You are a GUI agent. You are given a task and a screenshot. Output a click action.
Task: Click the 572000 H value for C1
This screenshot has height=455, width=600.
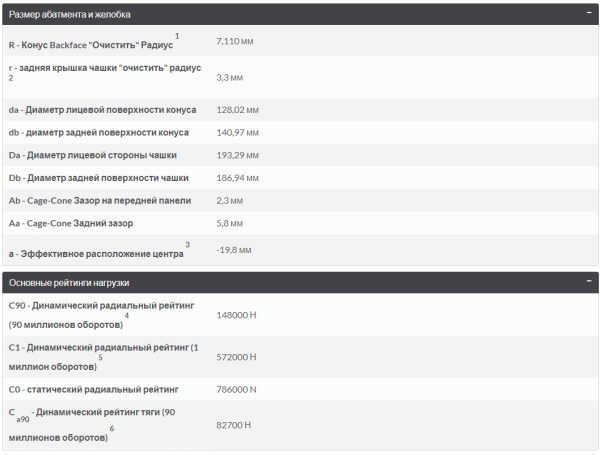click(237, 356)
